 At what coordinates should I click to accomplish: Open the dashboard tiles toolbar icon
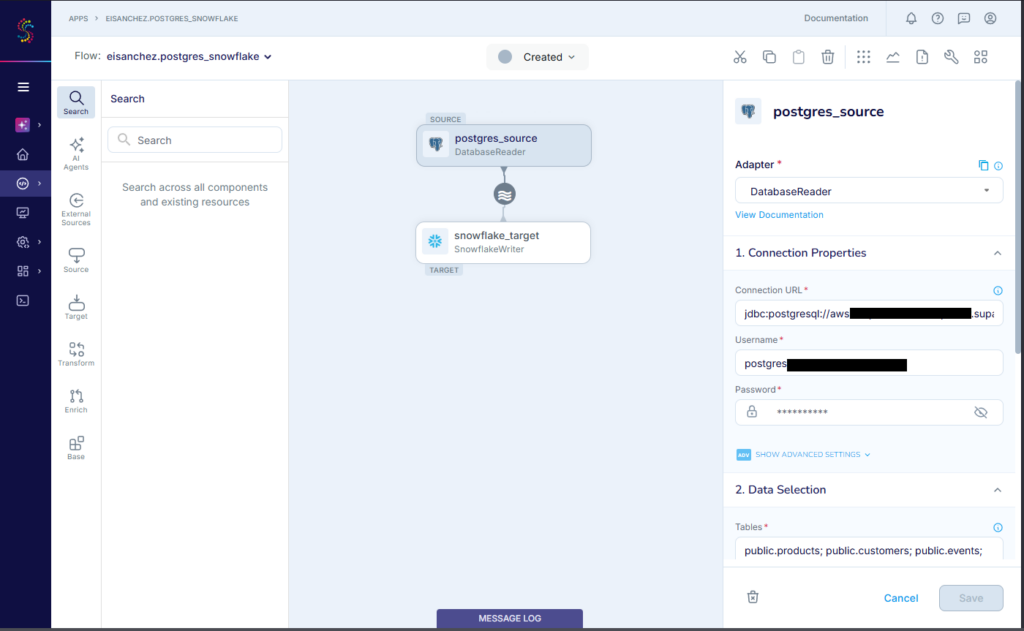click(980, 57)
